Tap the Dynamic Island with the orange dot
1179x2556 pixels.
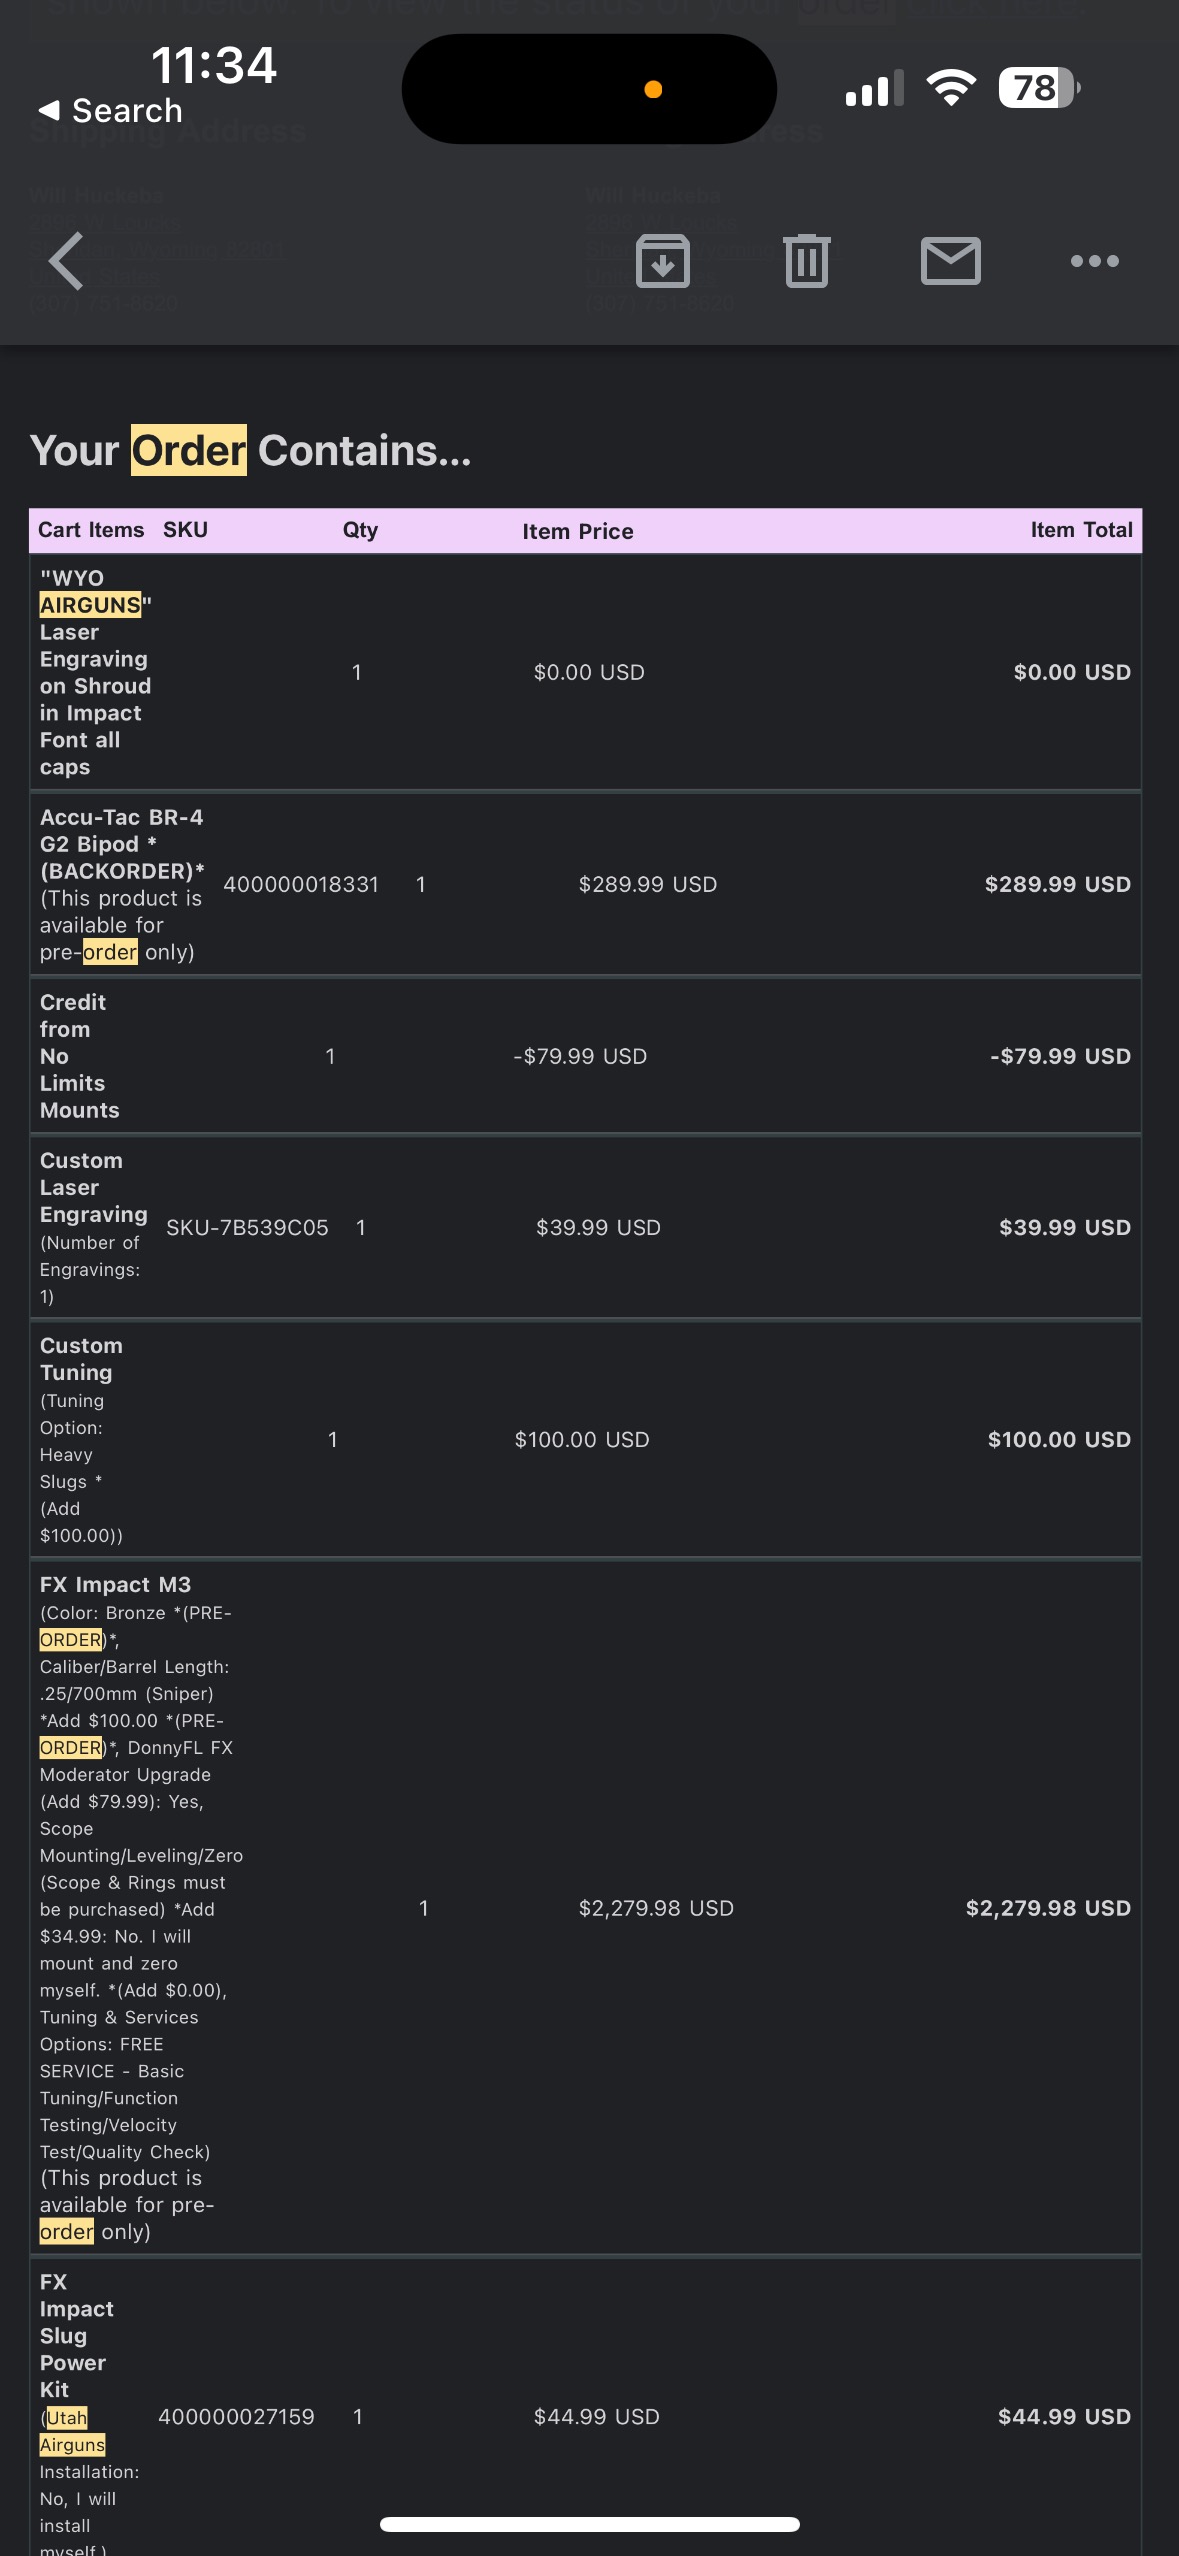point(589,89)
